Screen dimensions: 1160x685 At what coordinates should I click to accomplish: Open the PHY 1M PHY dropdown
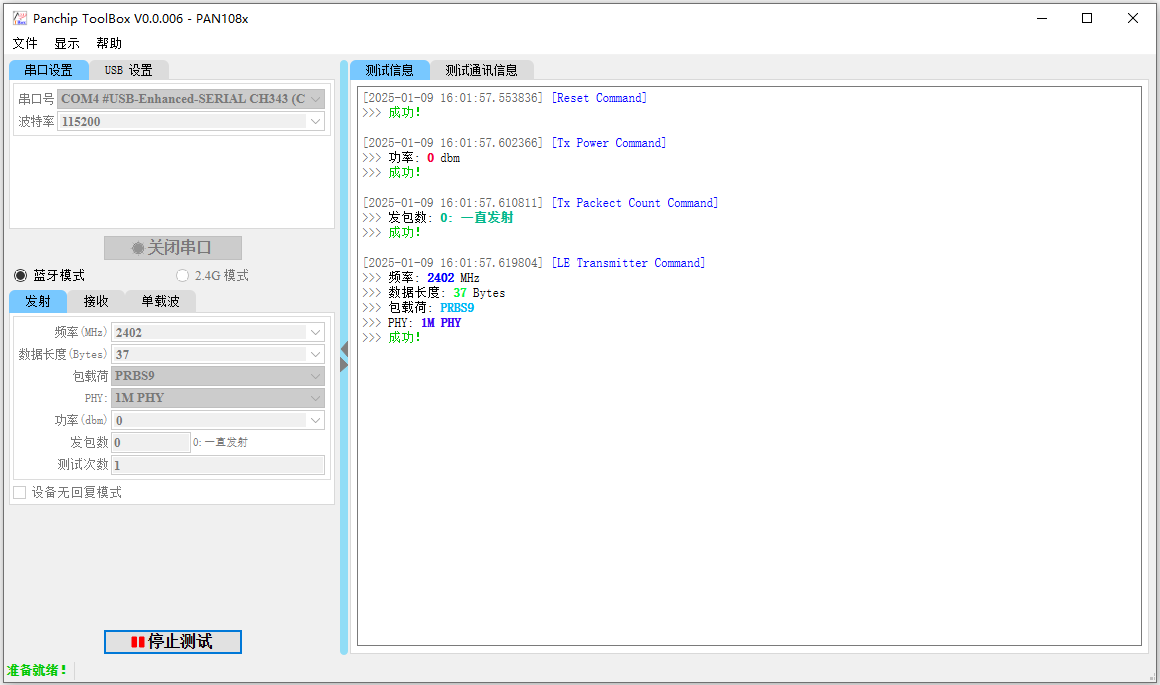(x=218, y=398)
